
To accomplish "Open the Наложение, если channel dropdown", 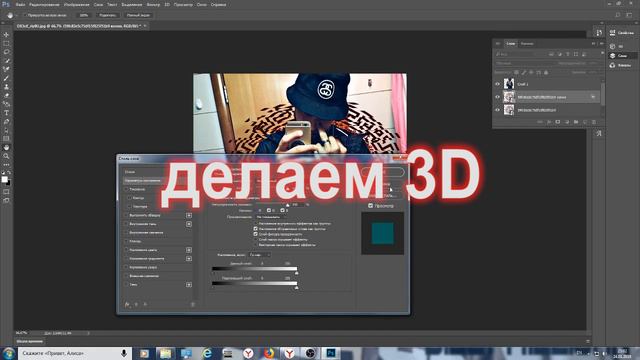I will point(260,255).
